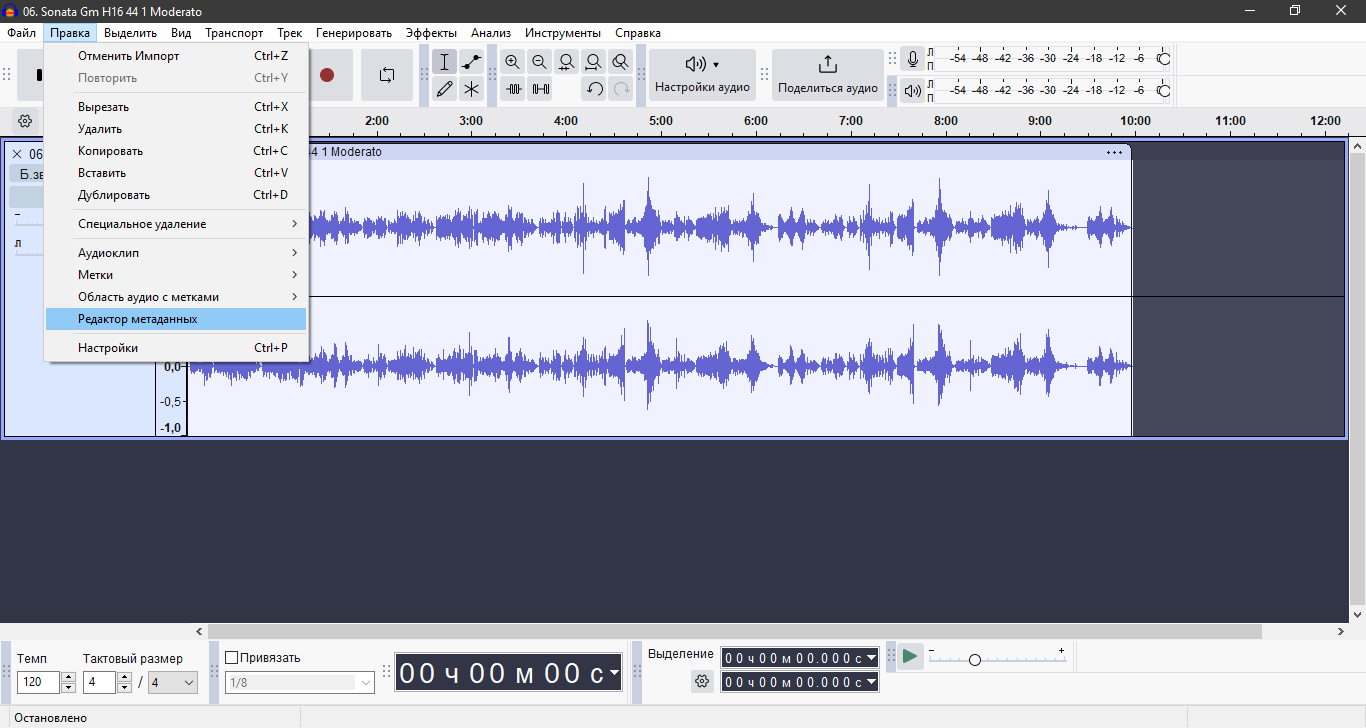Expand the Аудиоклип submenu

[x=176, y=253]
